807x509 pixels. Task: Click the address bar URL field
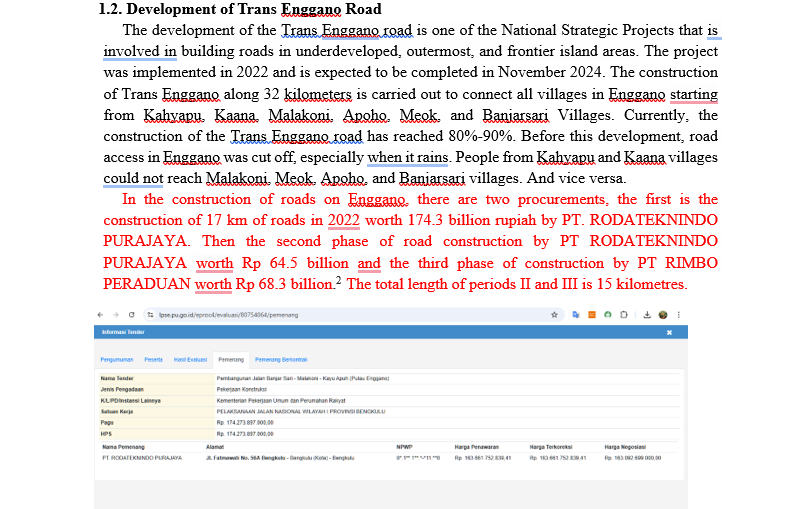click(x=300, y=314)
